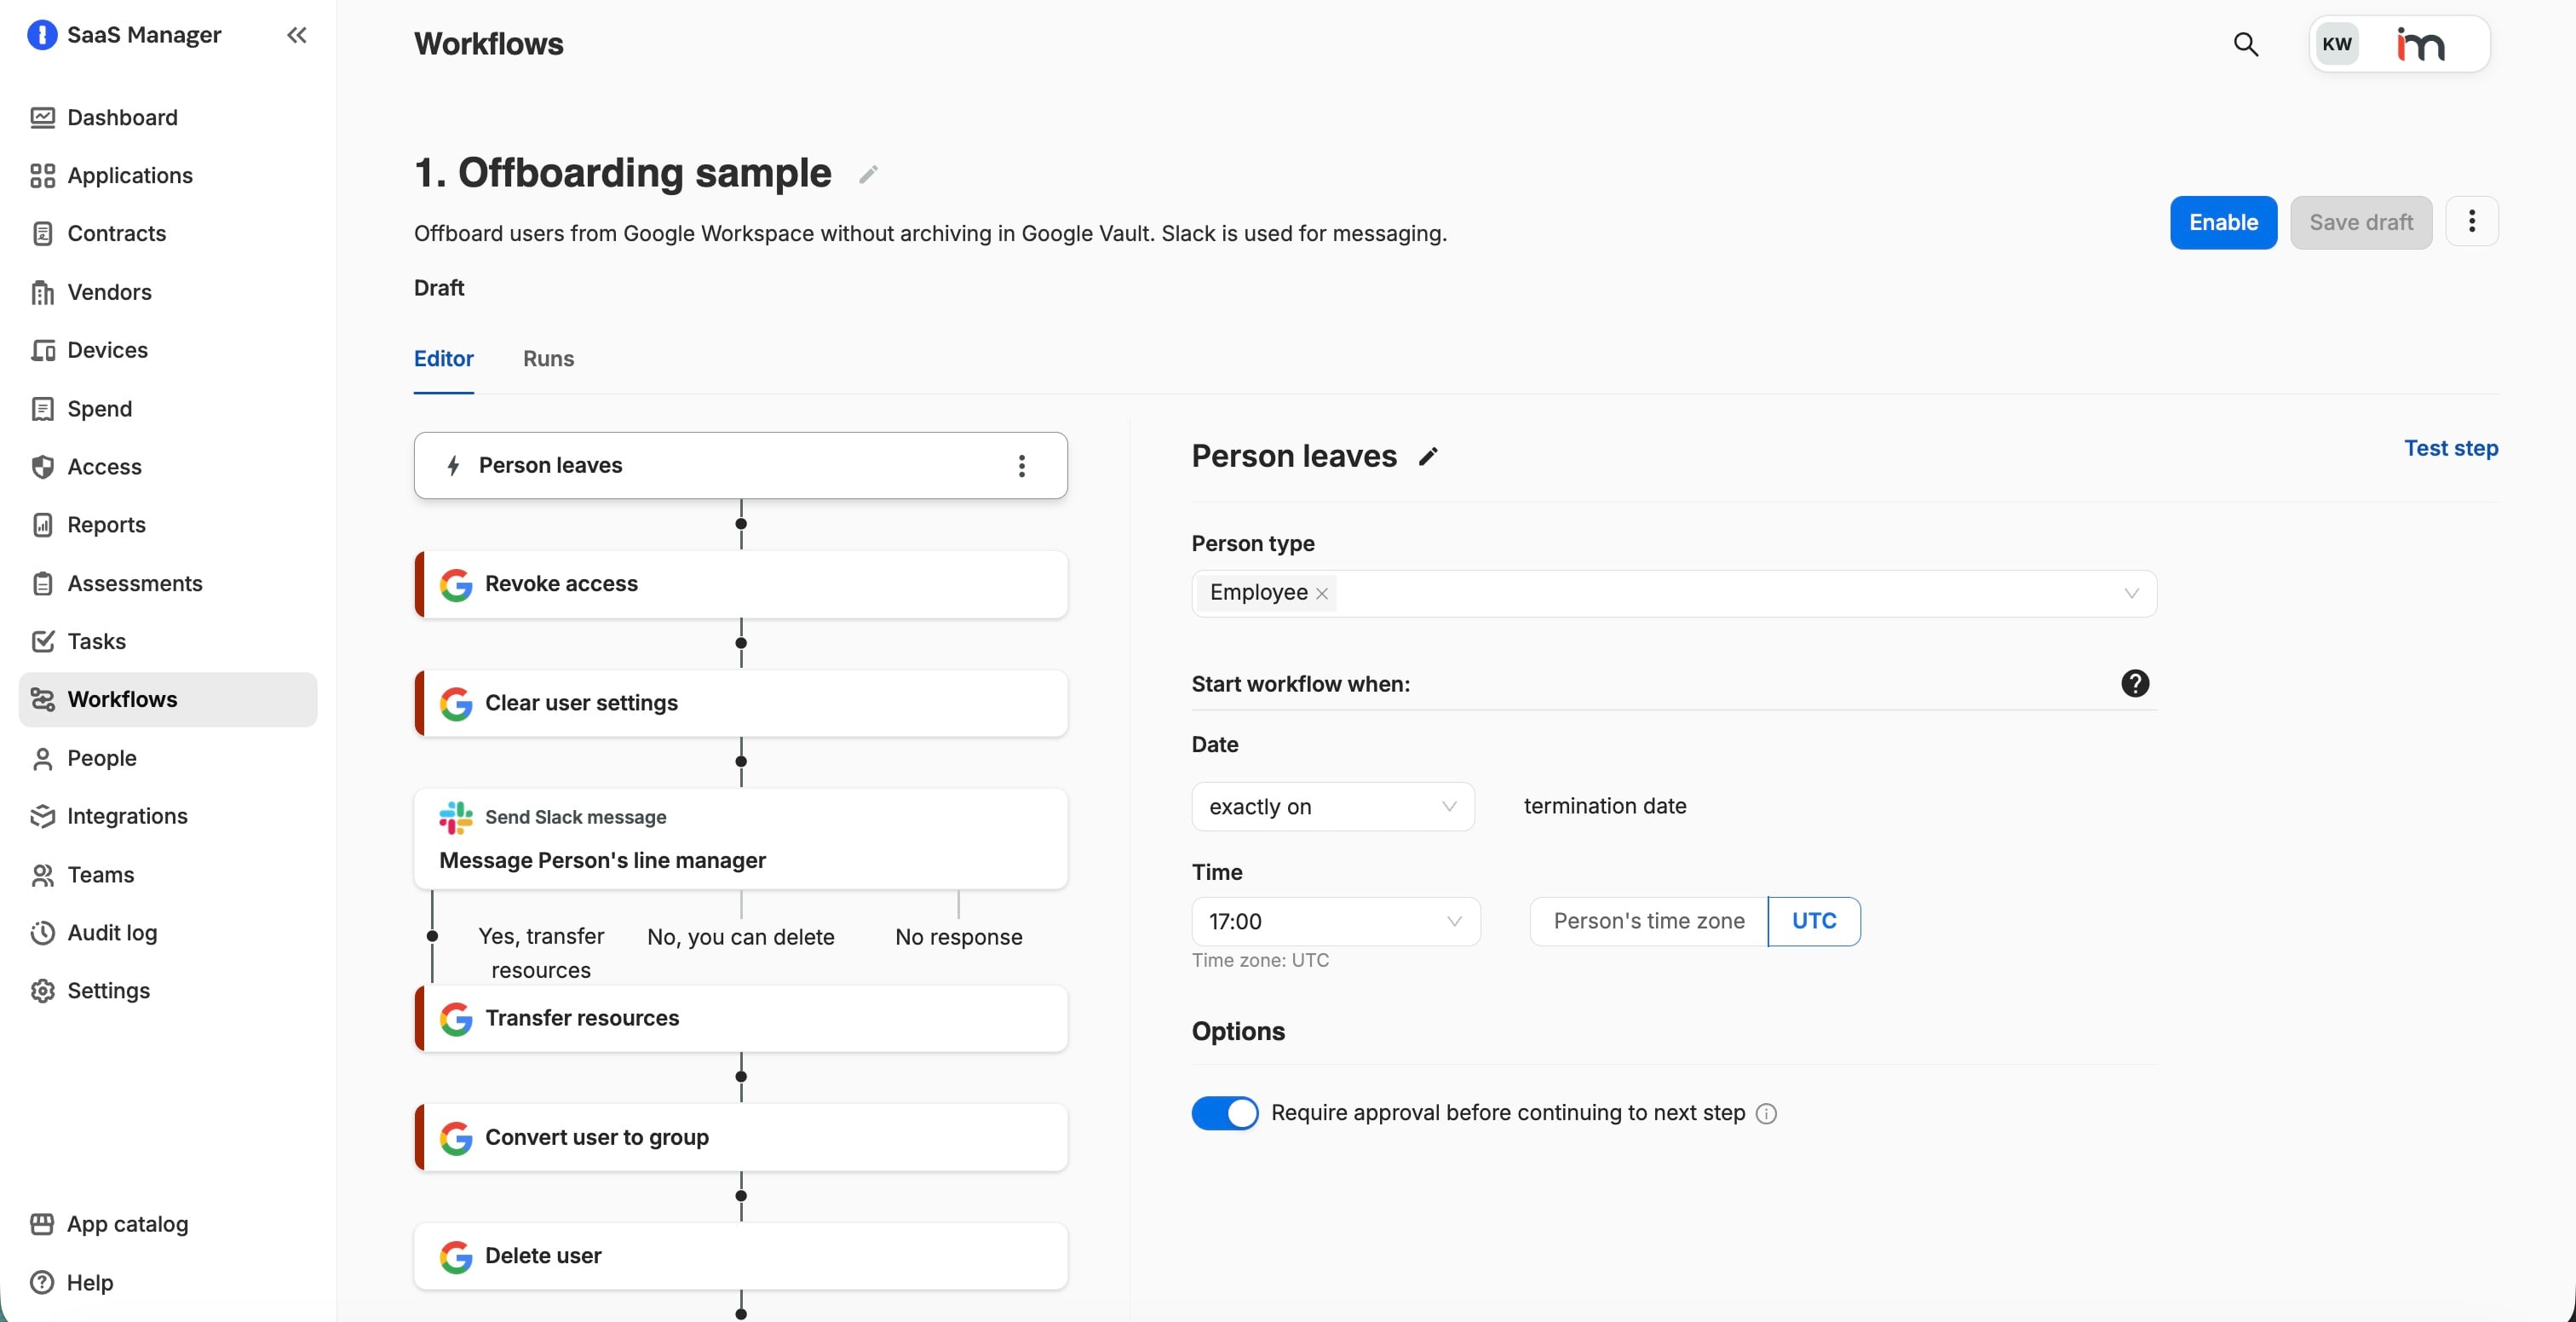Image resolution: width=2576 pixels, height=1322 pixels.
Task: Click the Enable button
Action: pos(2222,222)
